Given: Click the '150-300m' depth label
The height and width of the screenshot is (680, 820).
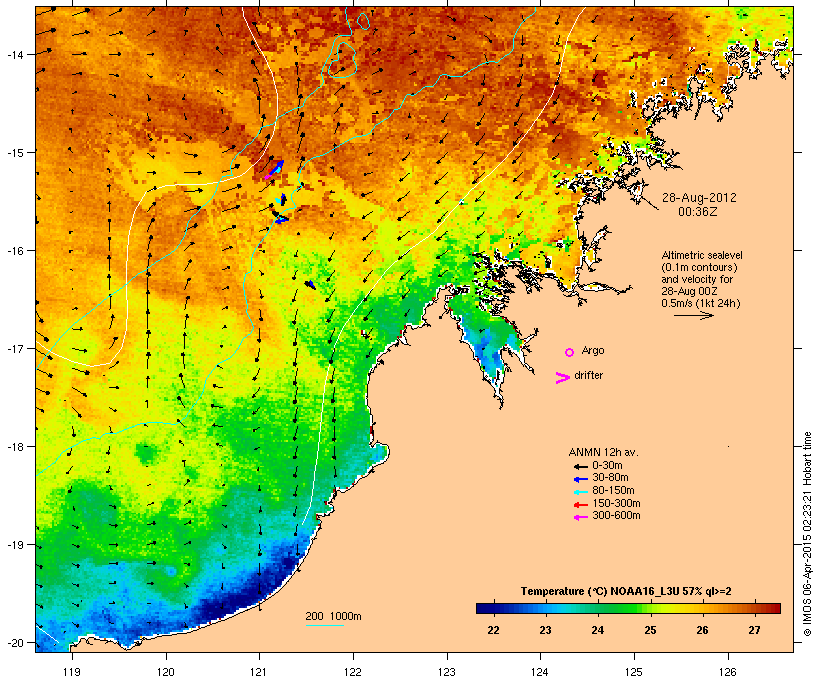Looking at the screenshot, I should [x=616, y=503].
